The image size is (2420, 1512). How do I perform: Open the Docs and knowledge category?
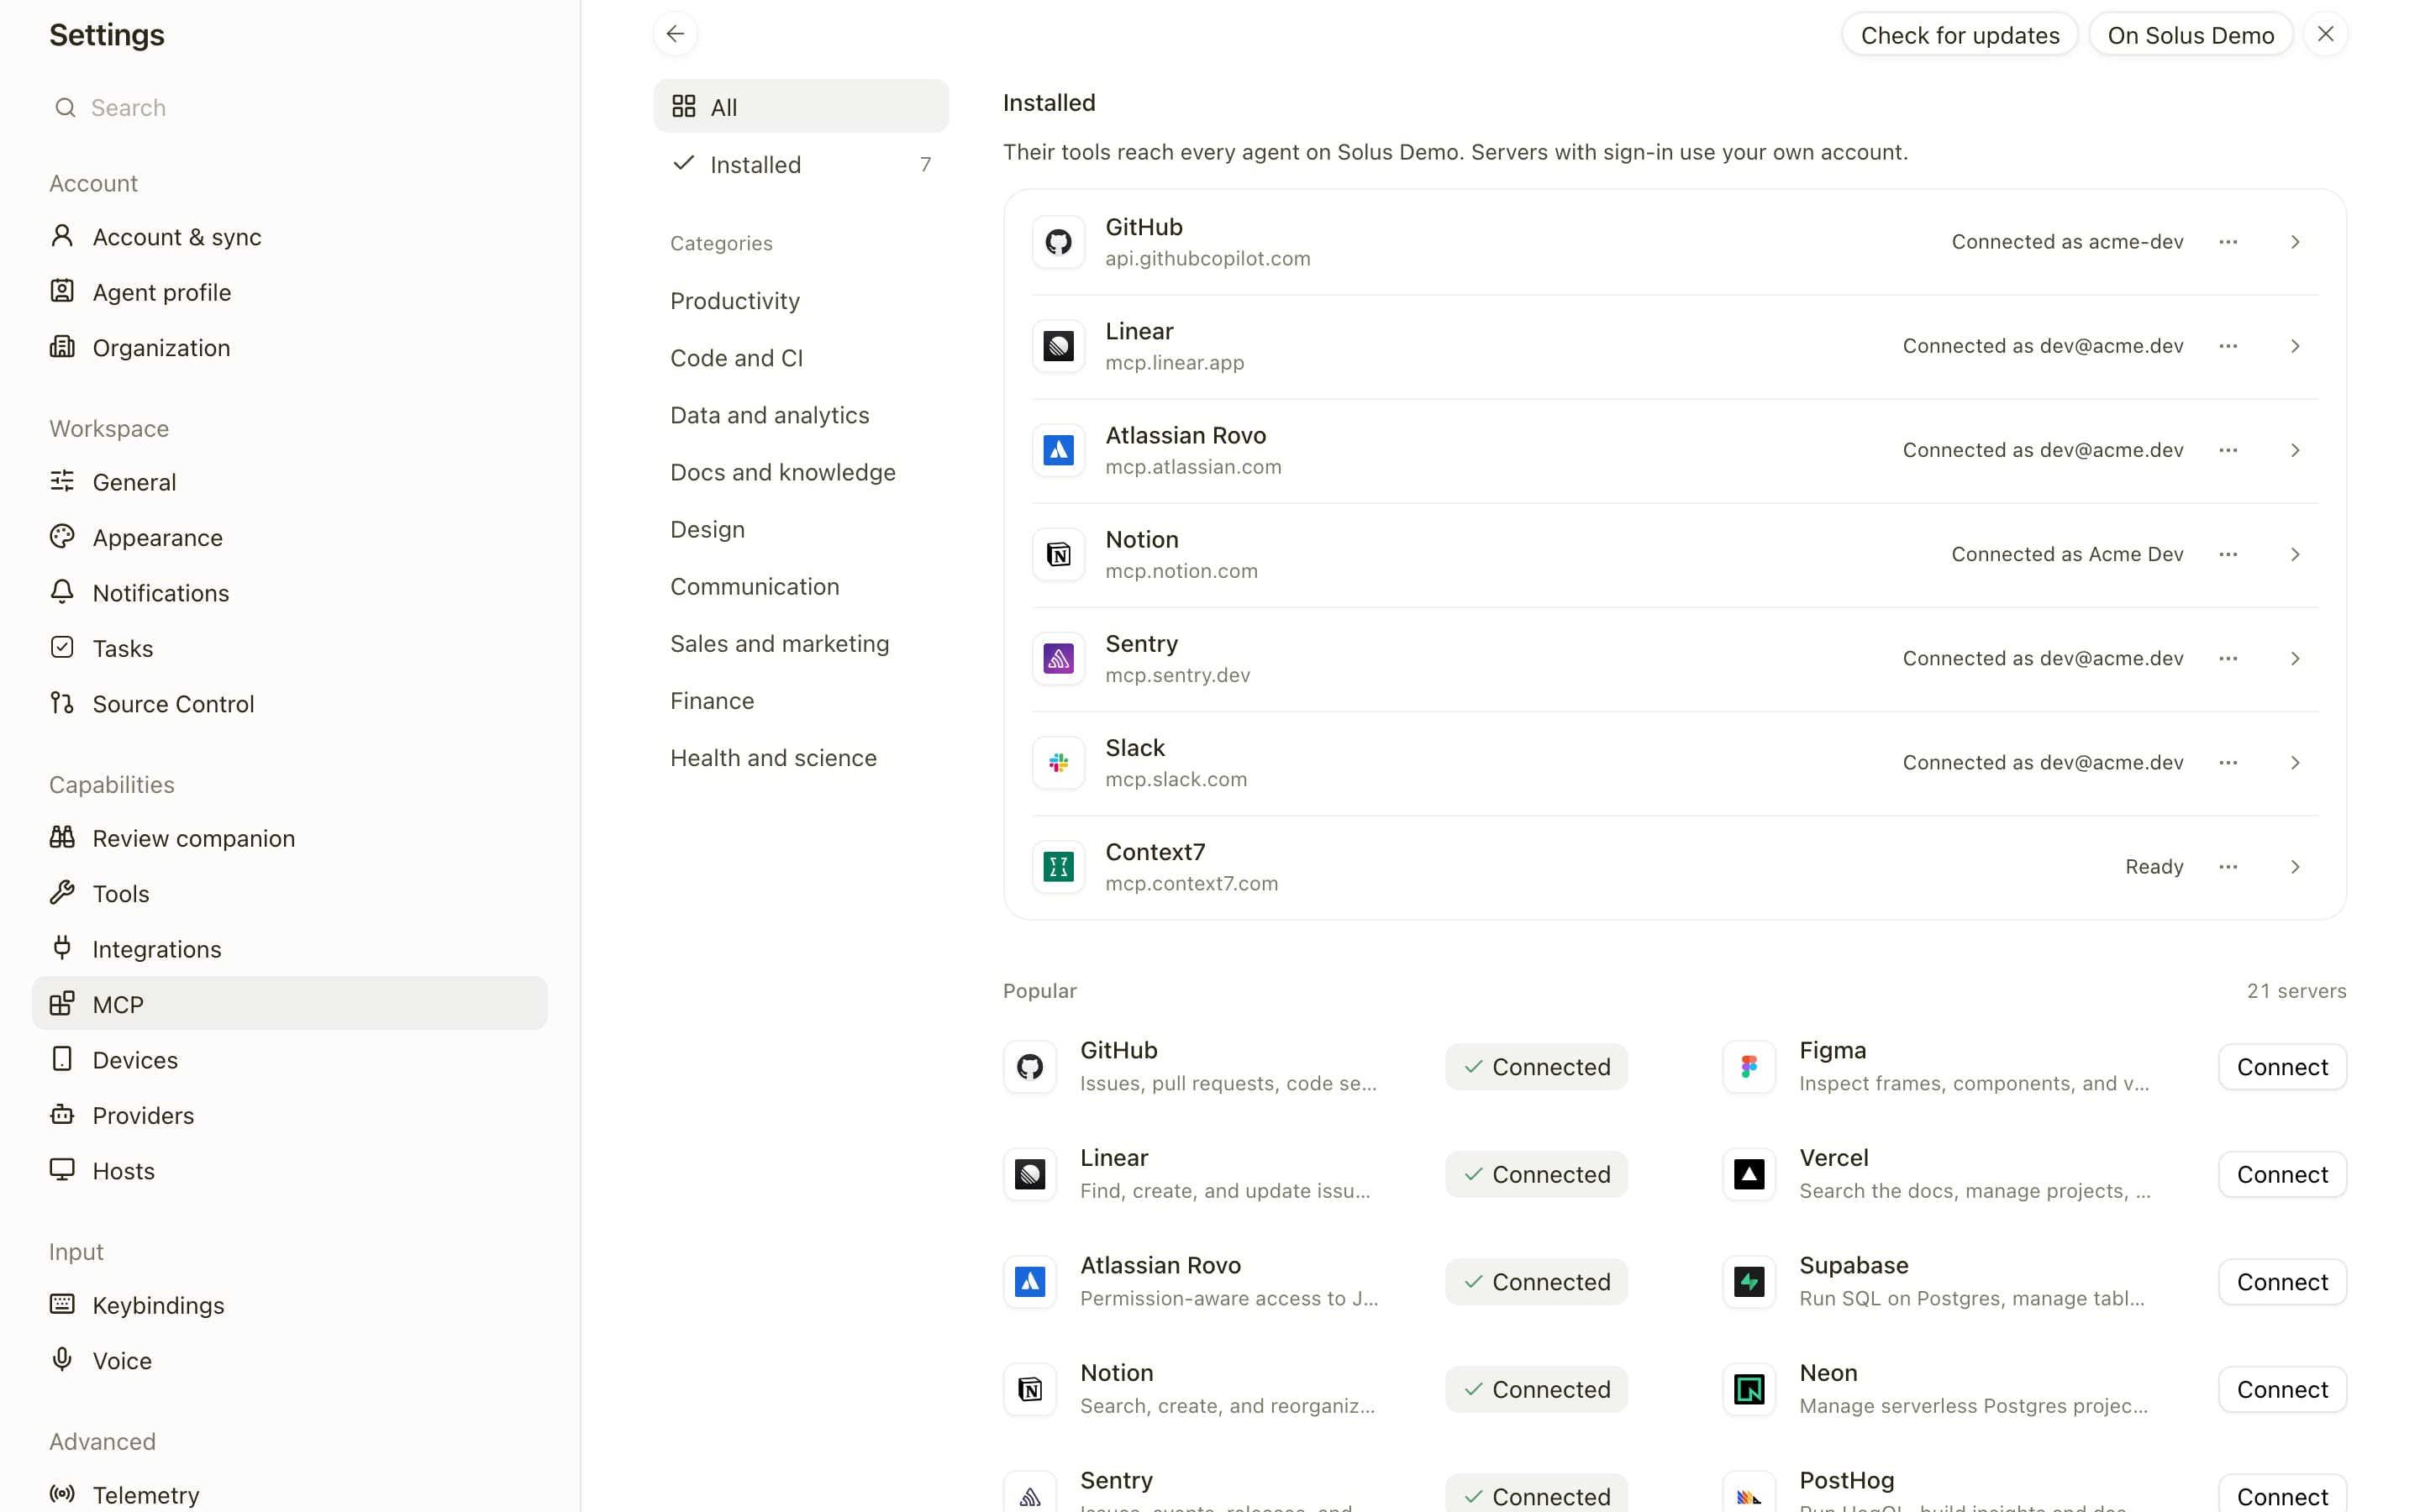[801, 472]
